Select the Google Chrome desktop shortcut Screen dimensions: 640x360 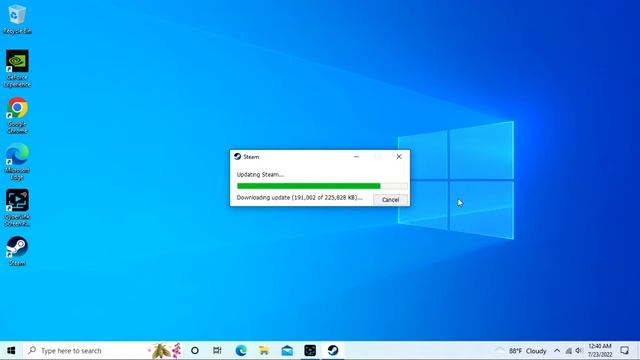pyautogui.click(x=17, y=115)
